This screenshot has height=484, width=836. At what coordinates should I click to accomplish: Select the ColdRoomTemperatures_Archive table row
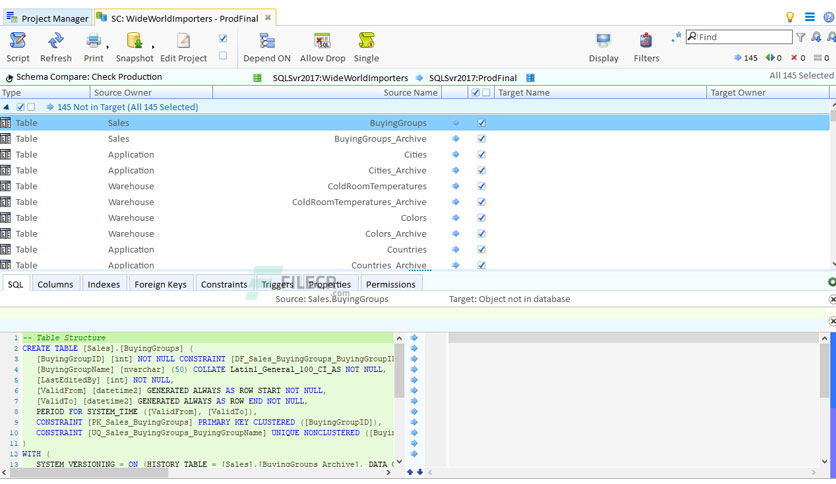point(415,202)
